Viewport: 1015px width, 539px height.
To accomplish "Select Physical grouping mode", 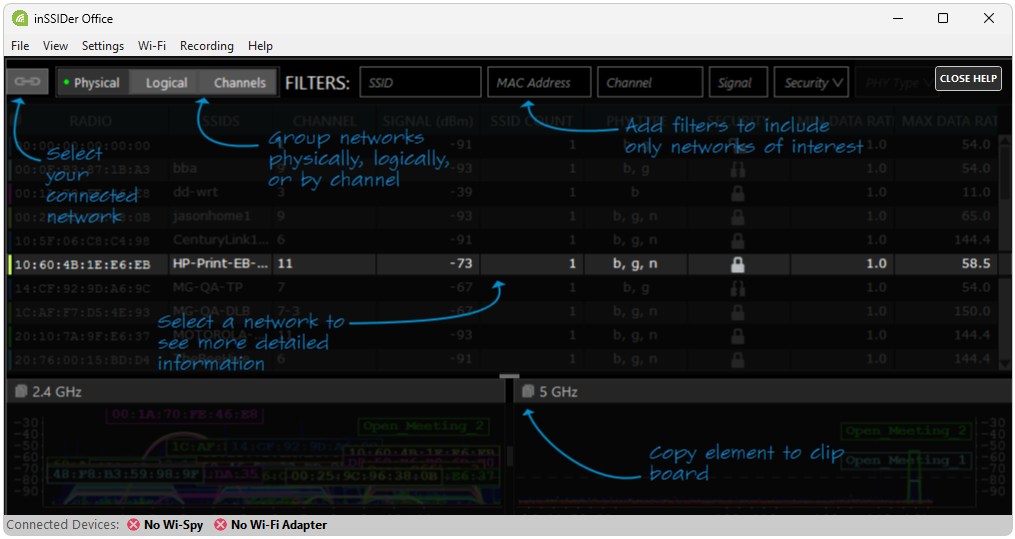I will [93, 83].
